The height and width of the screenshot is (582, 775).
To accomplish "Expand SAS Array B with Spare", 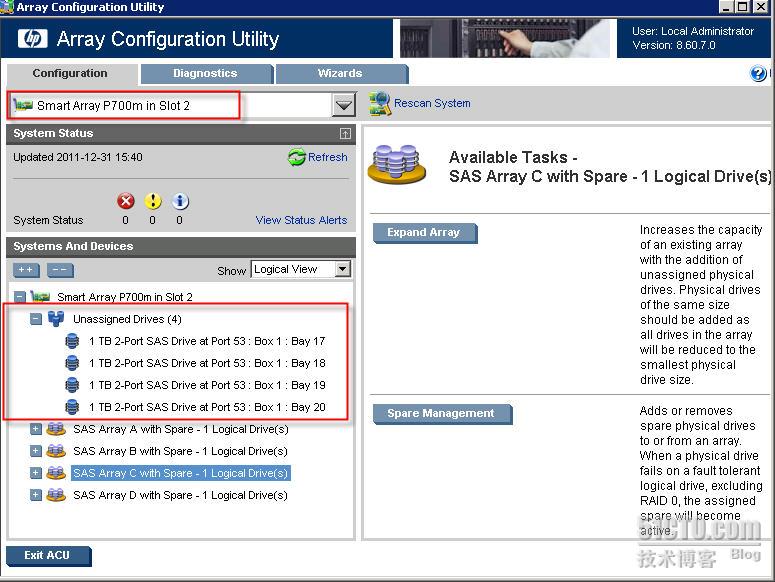I will coord(36,451).
